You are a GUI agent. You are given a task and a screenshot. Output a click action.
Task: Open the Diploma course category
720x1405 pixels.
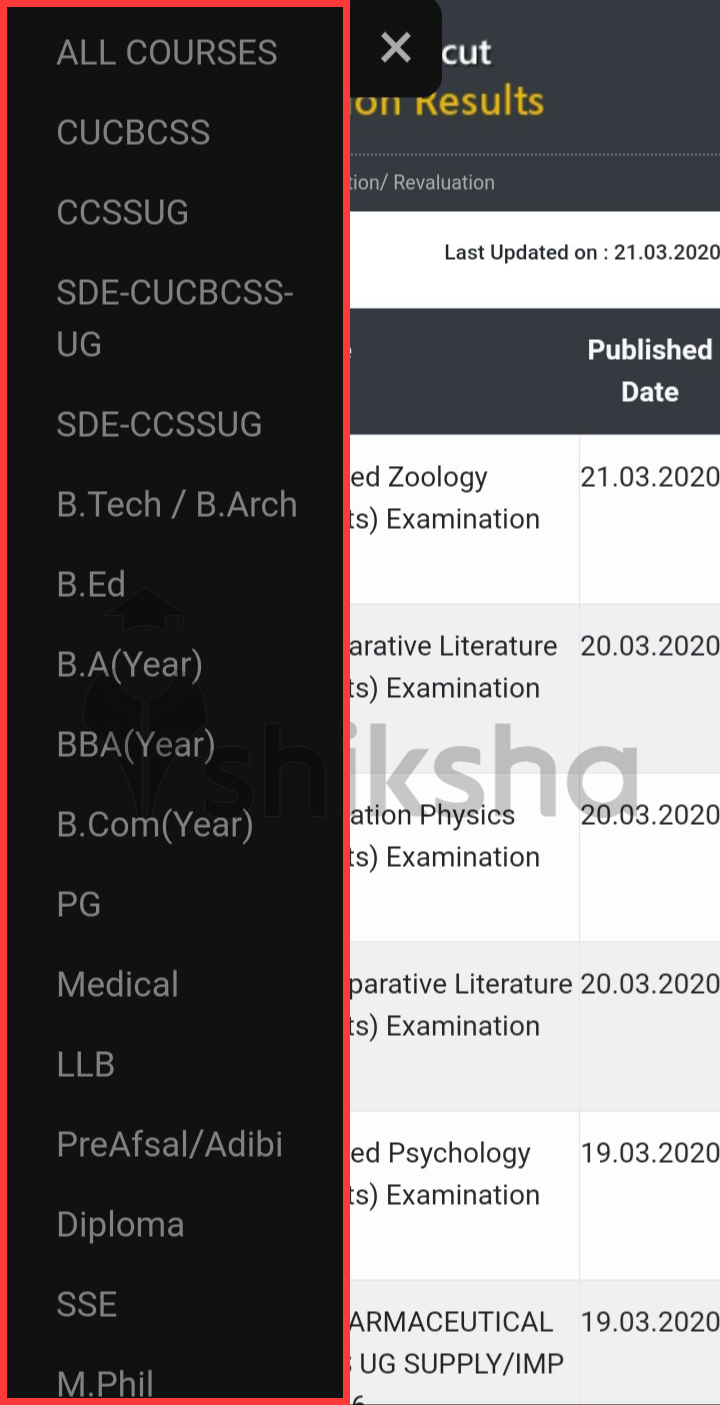pos(120,1224)
